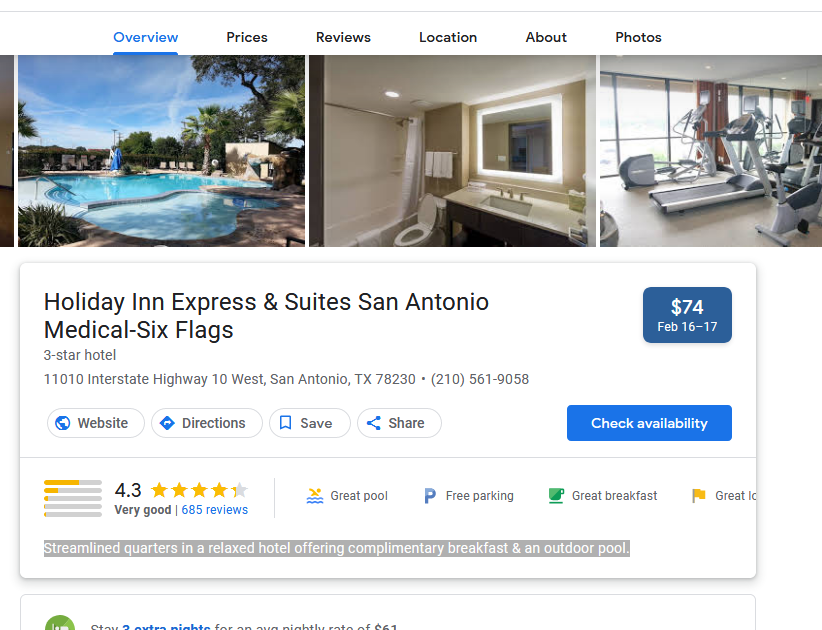Open the bathroom photo thumbnail
The height and width of the screenshot is (630, 822).
[452, 151]
